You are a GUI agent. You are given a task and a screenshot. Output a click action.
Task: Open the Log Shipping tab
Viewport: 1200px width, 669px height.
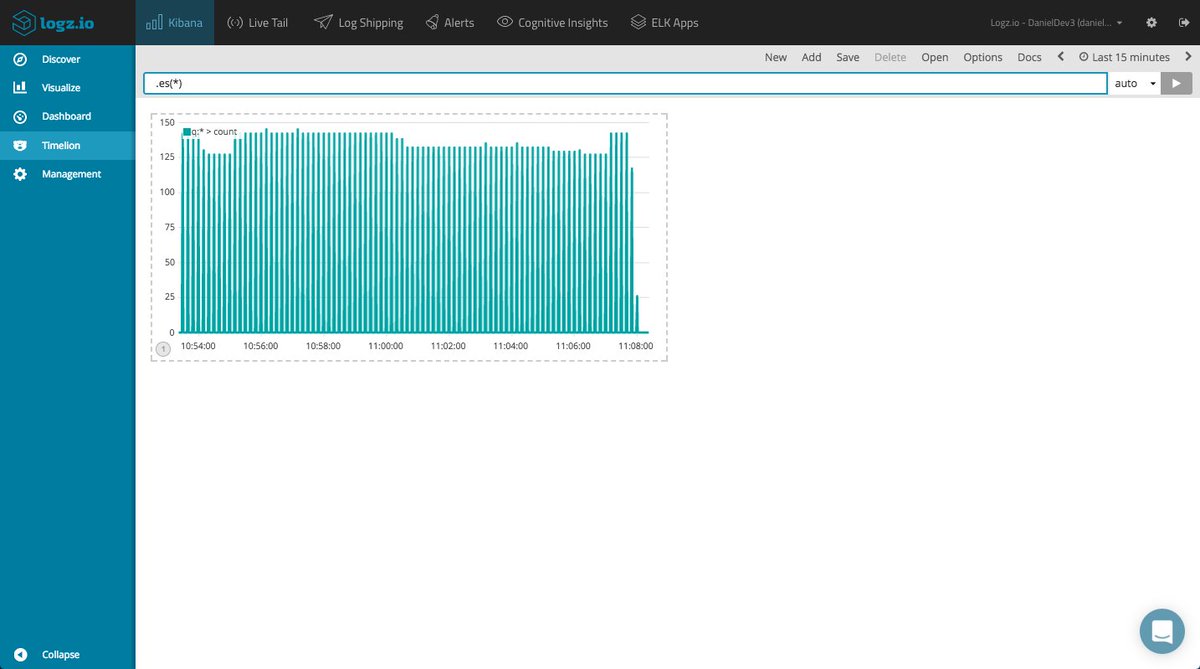pos(359,22)
